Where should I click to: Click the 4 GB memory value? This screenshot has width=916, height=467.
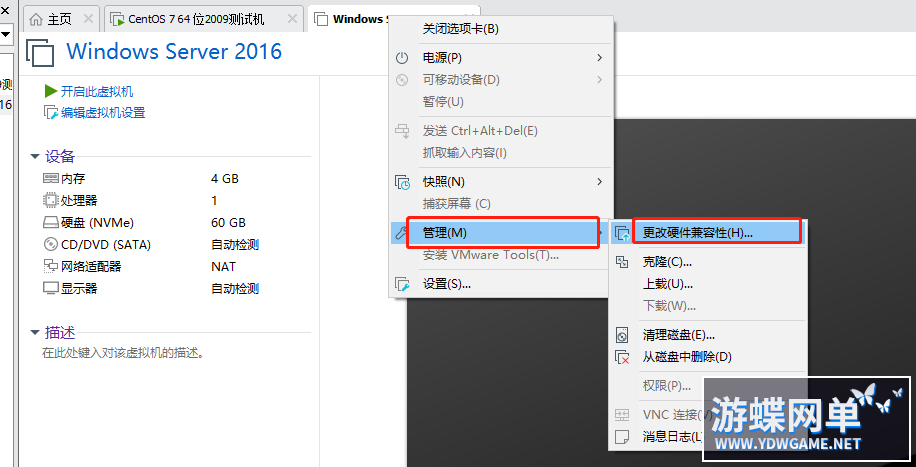pos(225,179)
